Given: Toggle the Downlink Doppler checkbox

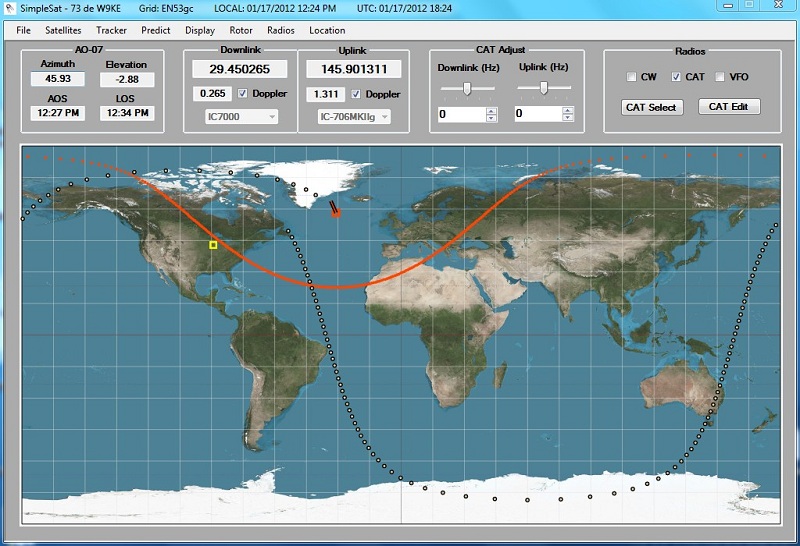Looking at the screenshot, I should click(243, 93).
